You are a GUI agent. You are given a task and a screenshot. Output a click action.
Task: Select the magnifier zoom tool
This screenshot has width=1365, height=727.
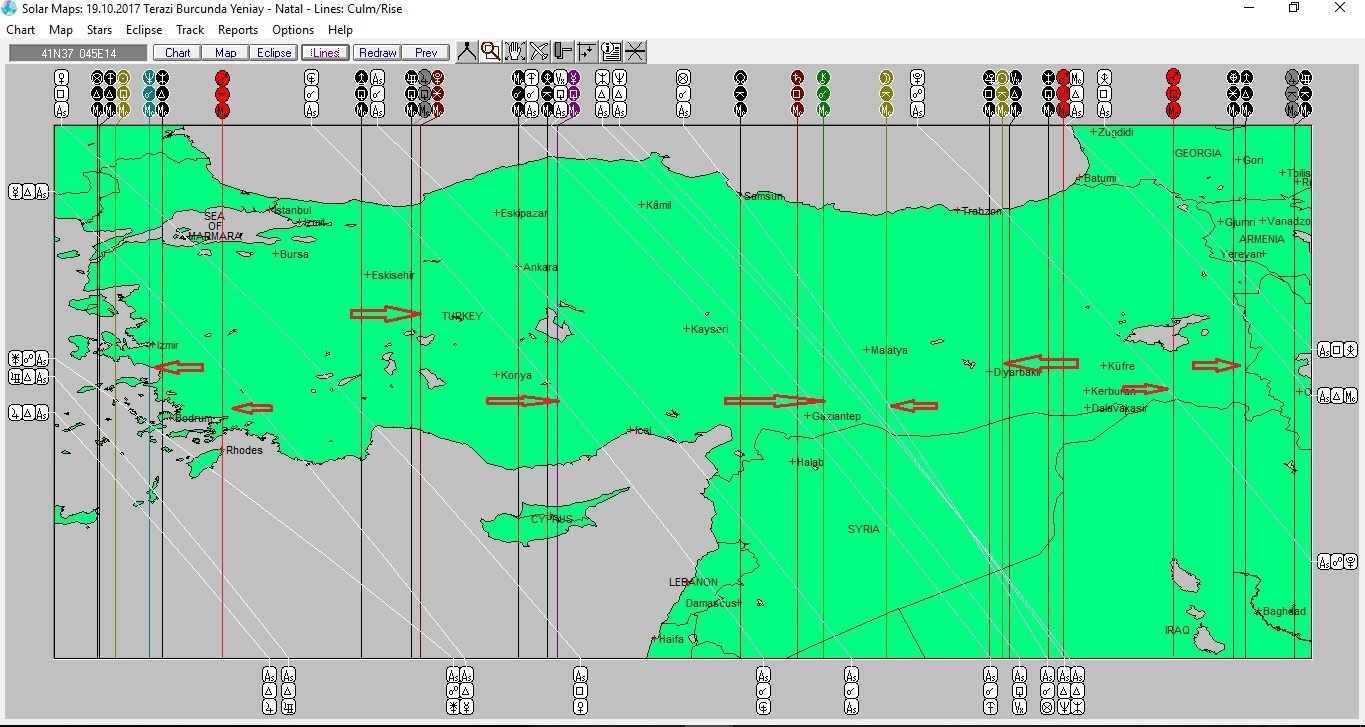point(491,52)
